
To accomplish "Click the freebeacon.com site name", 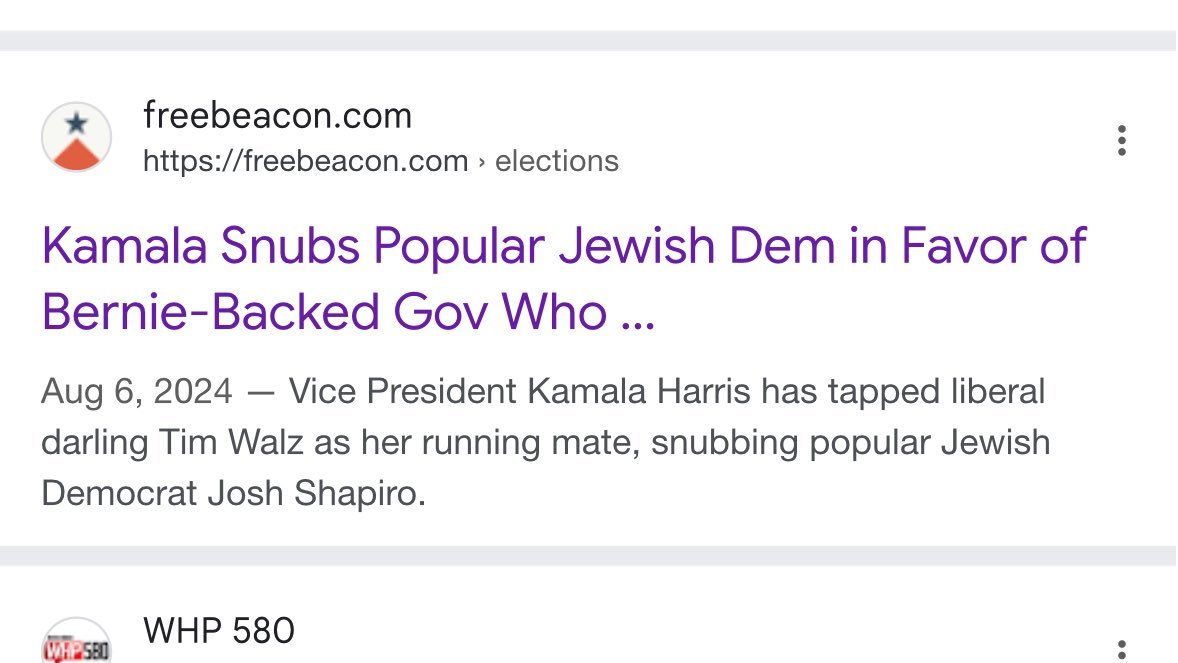I will 277,116.
